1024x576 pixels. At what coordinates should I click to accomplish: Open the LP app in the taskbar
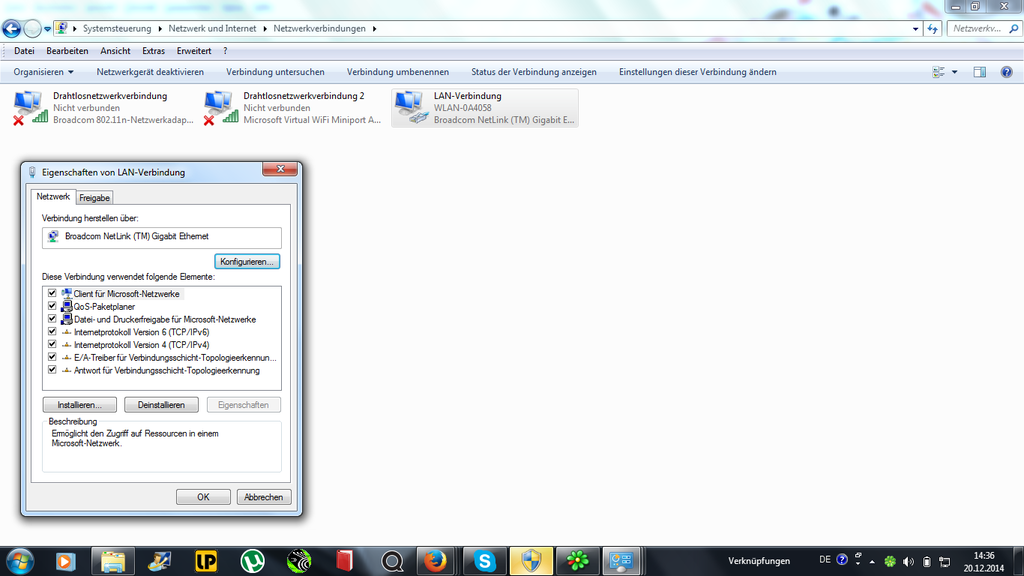click(206, 561)
